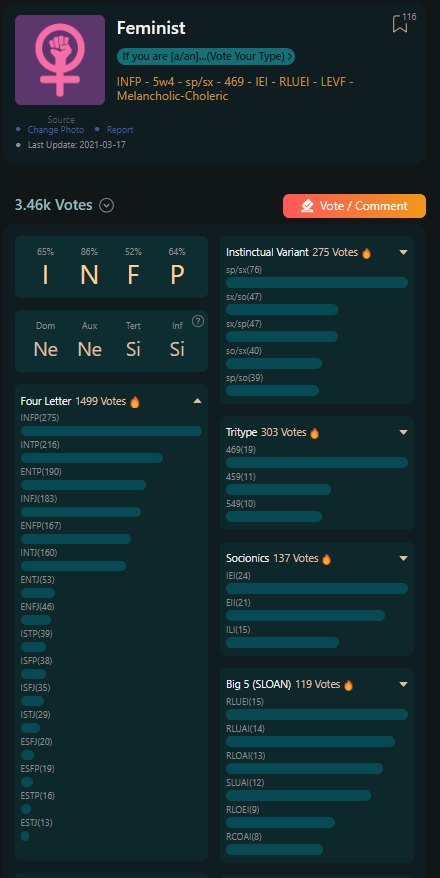Viewport: 440px width, 878px height.
Task: Click the Report link
Action: [120, 129]
